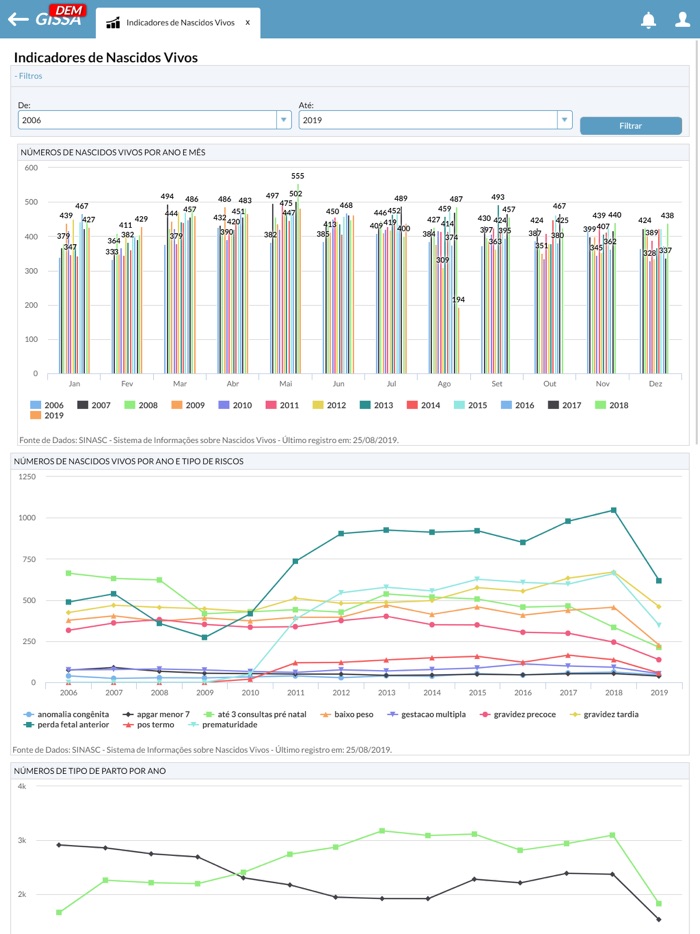This screenshot has height=934, width=700.
Task: Click the 2018 peak point of perda fetal
Action: click(x=613, y=510)
